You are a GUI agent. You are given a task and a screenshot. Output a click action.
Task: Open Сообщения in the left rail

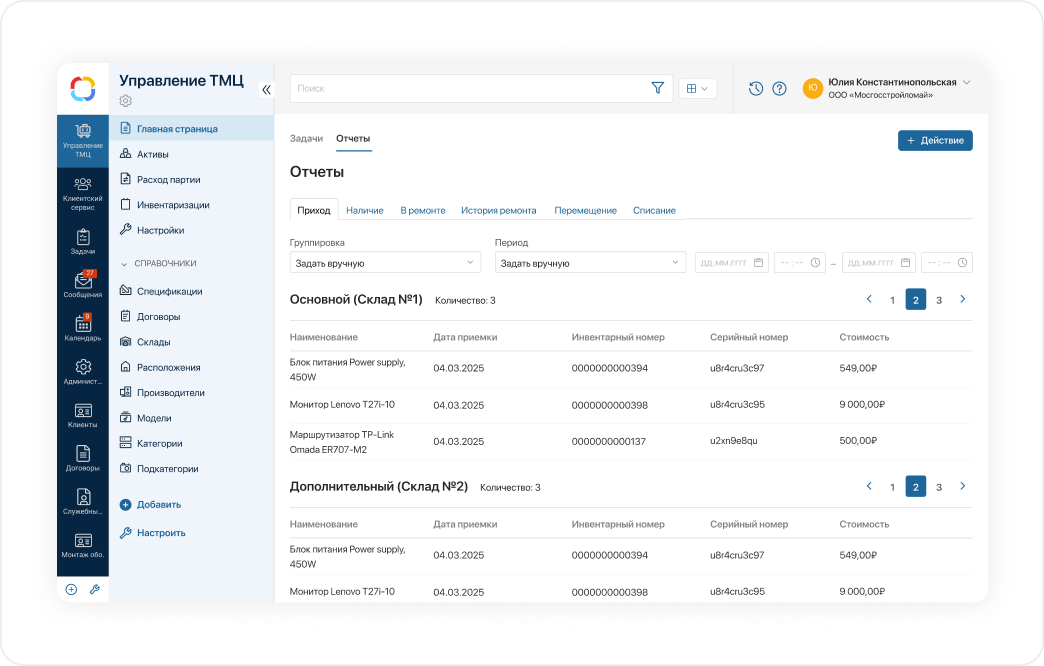83,285
